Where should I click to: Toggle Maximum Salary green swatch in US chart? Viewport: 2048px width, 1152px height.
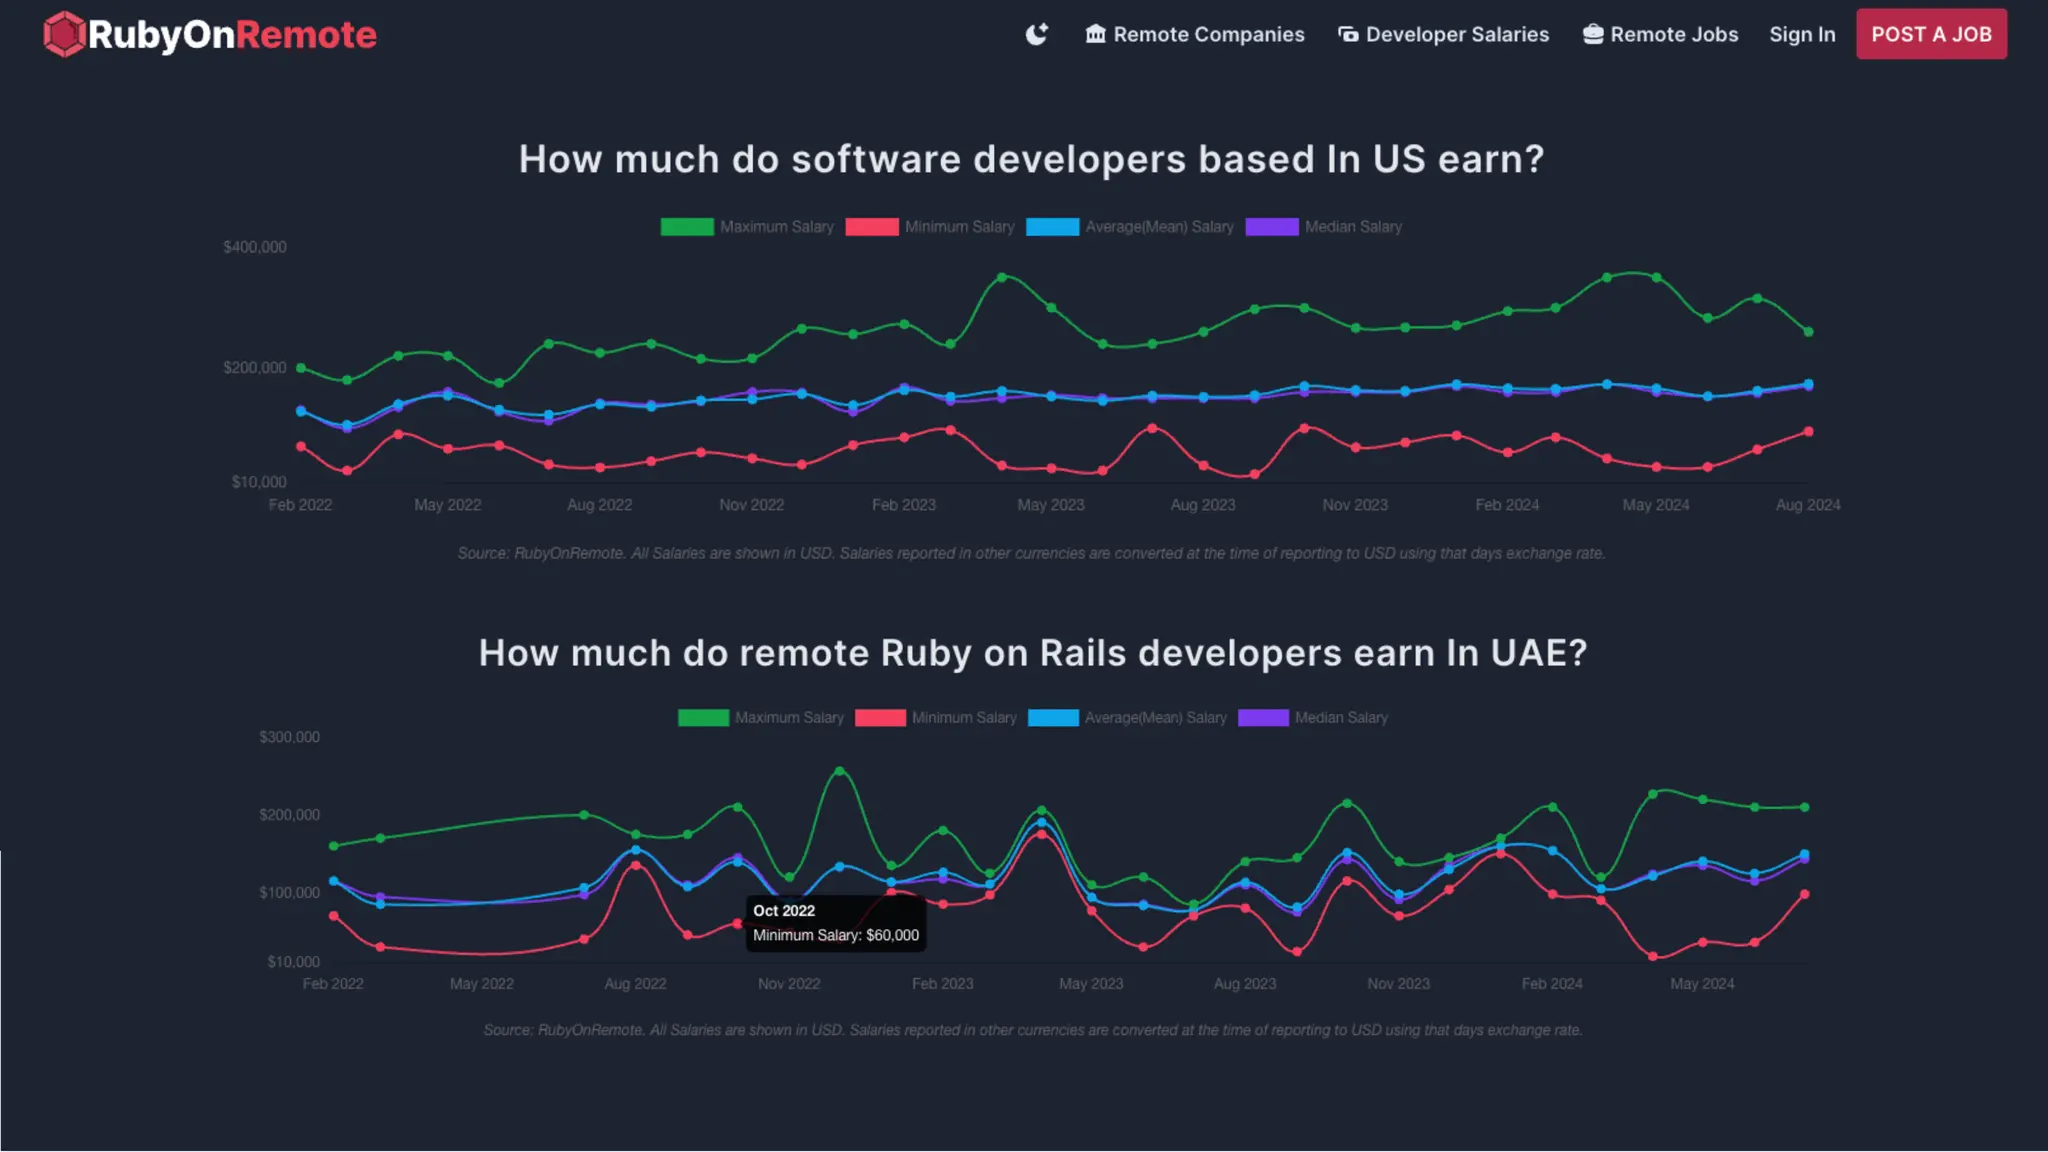point(687,227)
